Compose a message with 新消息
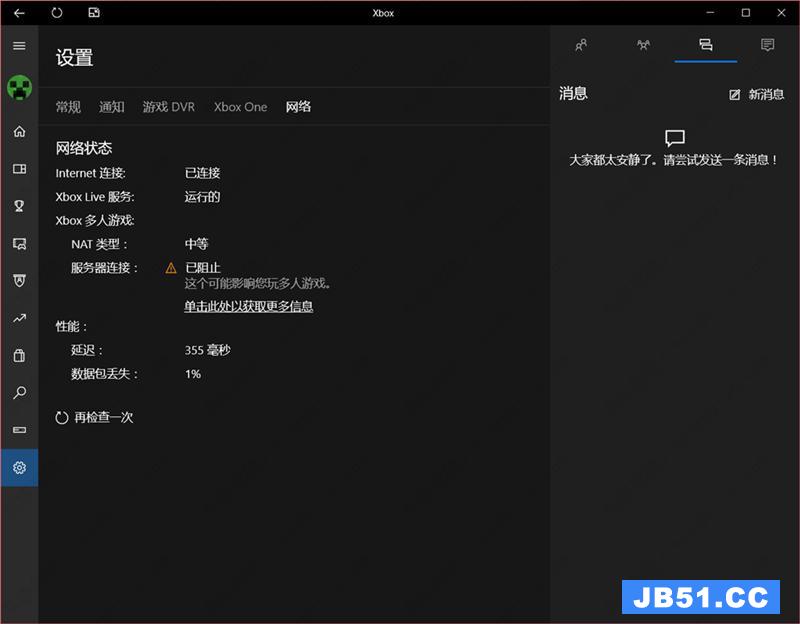 pyautogui.click(x=757, y=94)
